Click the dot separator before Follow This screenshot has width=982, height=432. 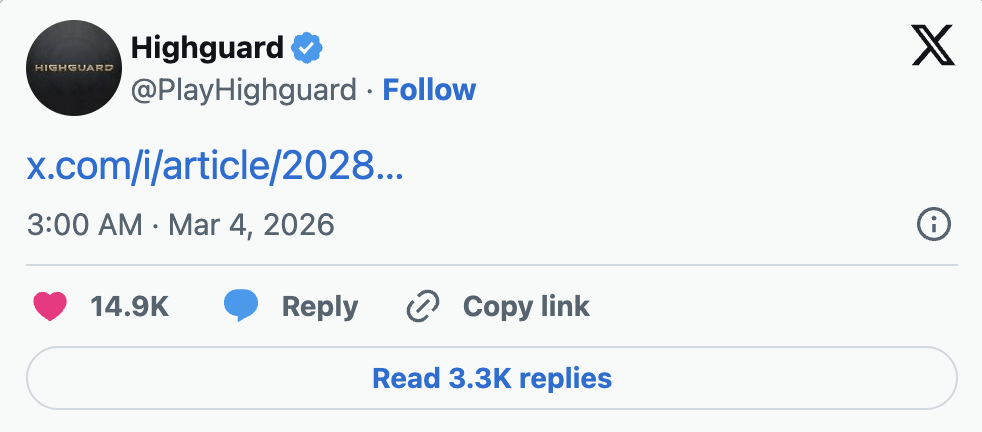pos(370,90)
